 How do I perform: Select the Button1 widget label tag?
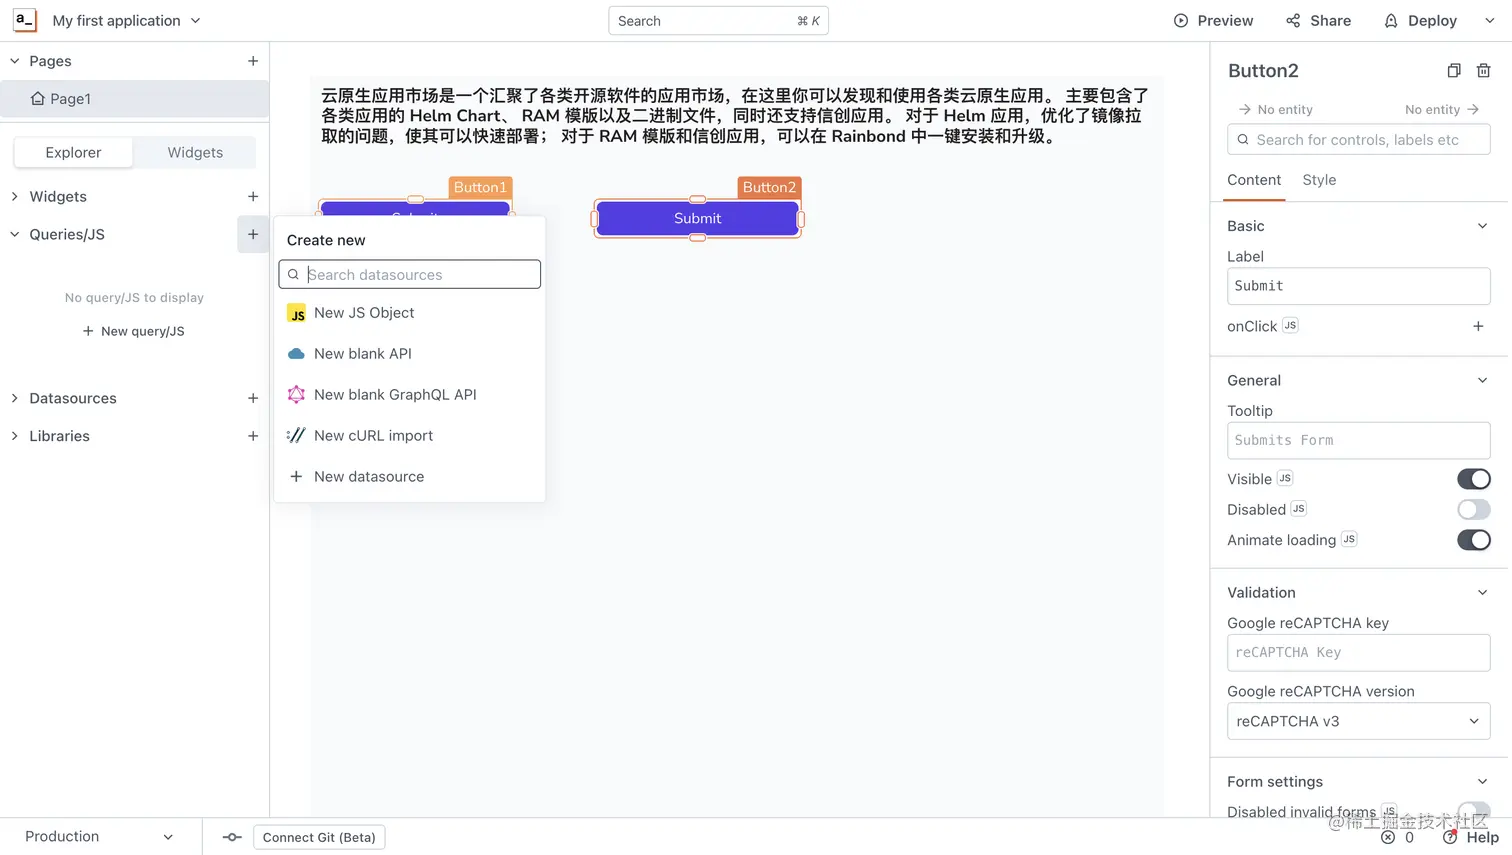480,187
